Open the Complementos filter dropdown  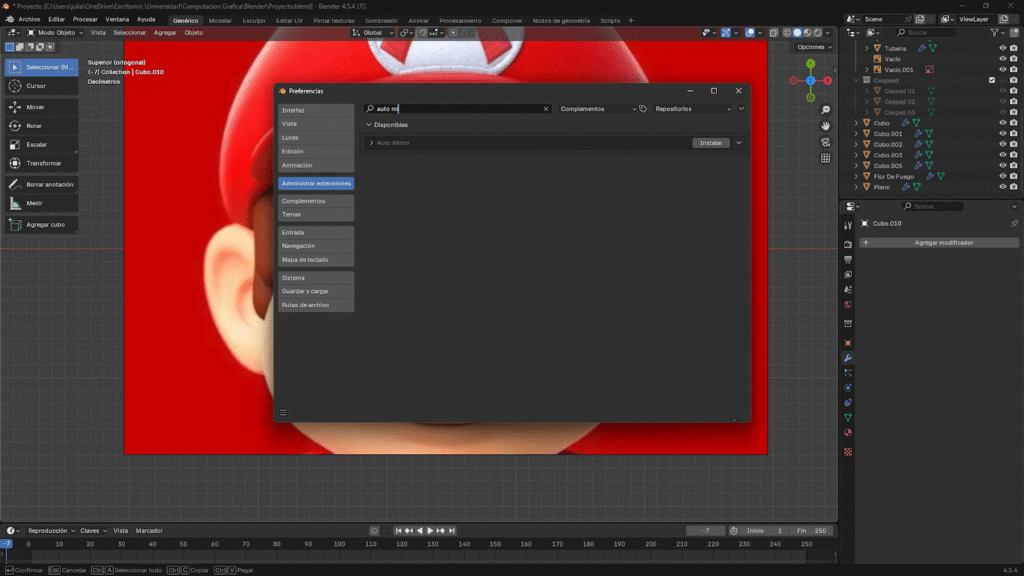(597, 109)
